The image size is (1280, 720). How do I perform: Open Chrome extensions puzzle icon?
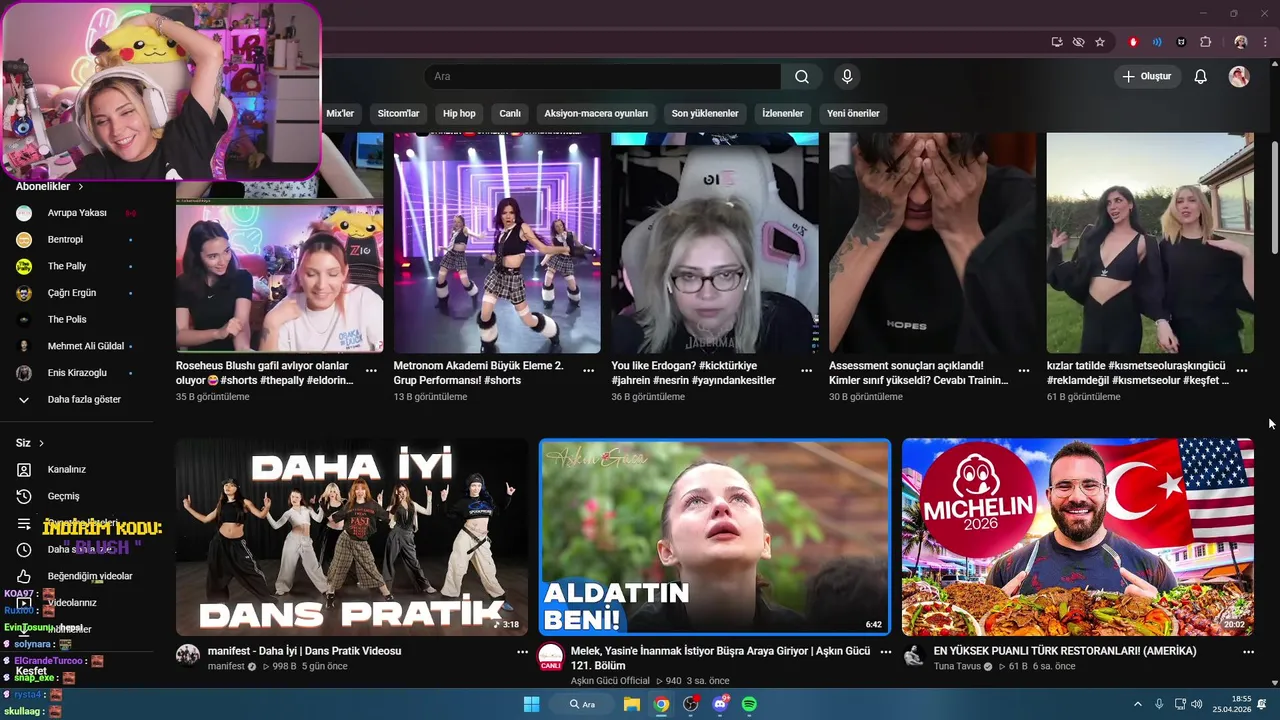pos(1205,42)
